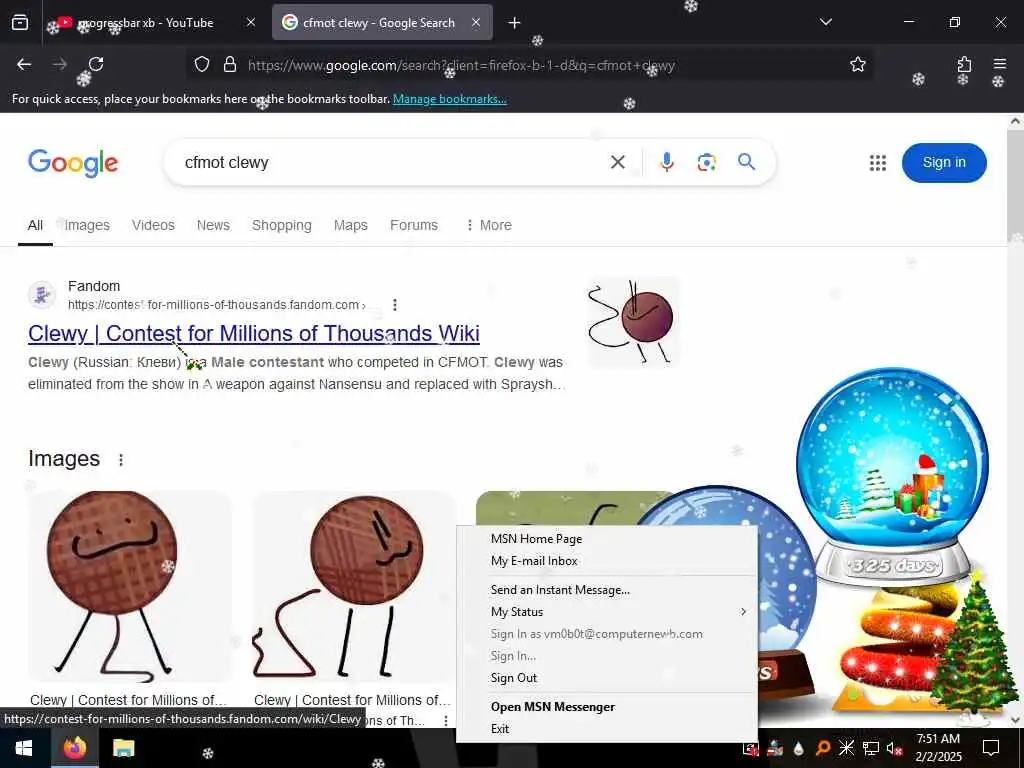Select the Maps search tab
Viewport: 1024px width, 768px height.
click(351, 225)
